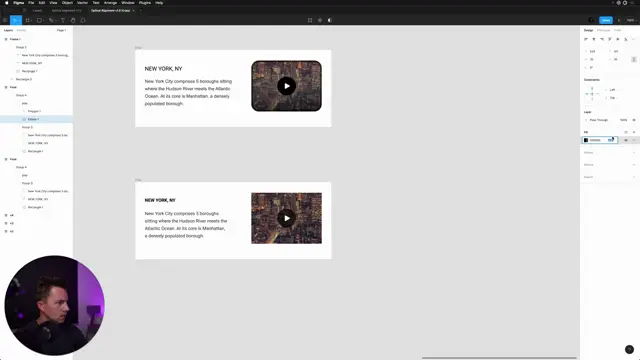Open the Pass Through blend mode dropdown
This screenshot has width=640, height=360.
point(599,120)
